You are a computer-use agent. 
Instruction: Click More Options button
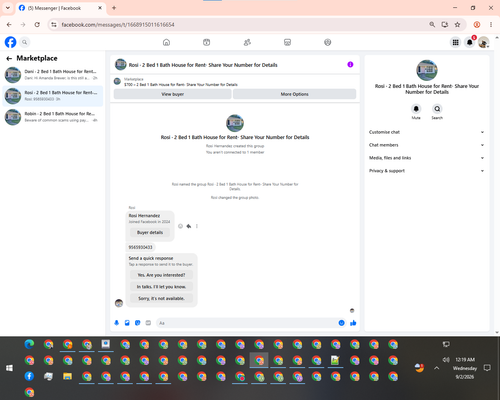(294, 94)
